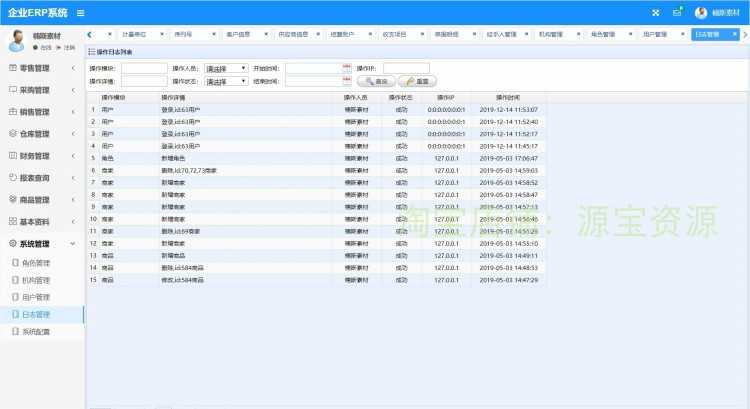Image resolution: width=750 pixels, height=409 pixels.
Task: Close the 客户信息 tab
Action: [266, 34]
